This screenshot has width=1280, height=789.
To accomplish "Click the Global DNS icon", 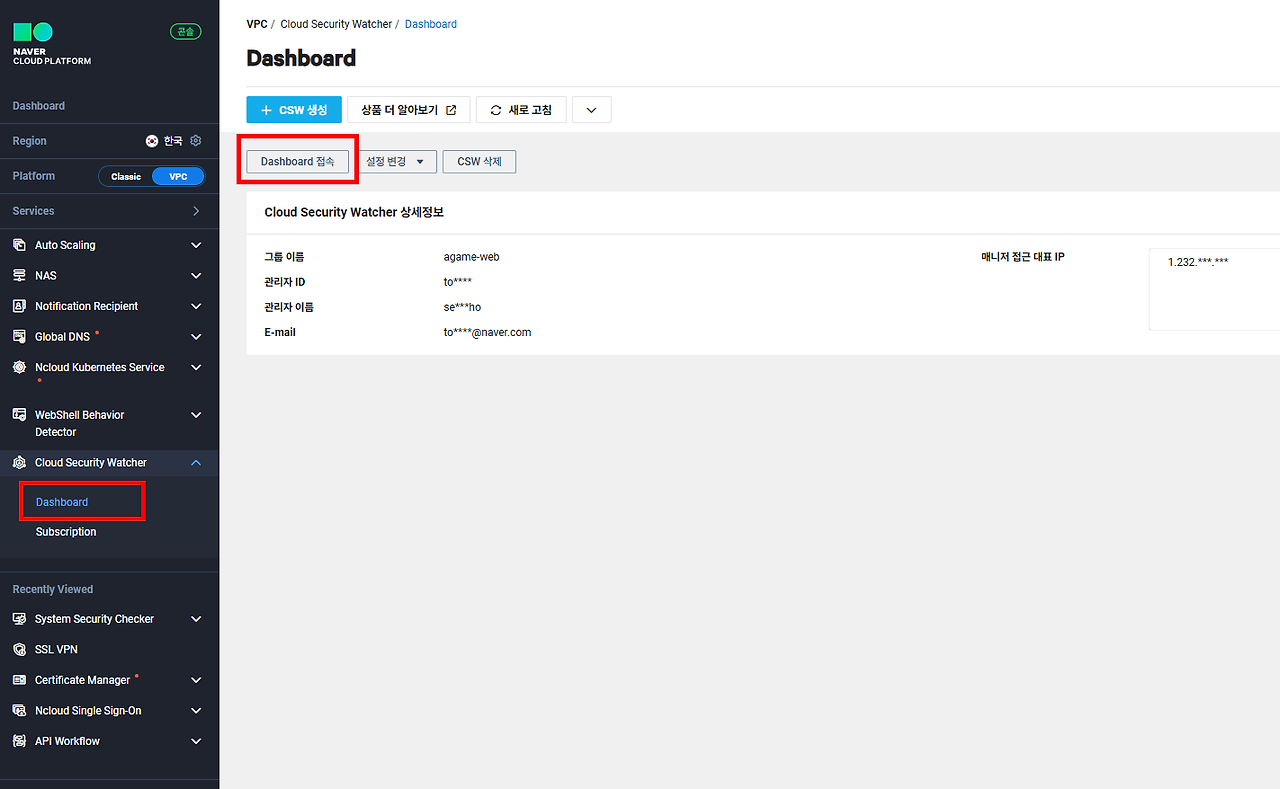I will 19,337.
